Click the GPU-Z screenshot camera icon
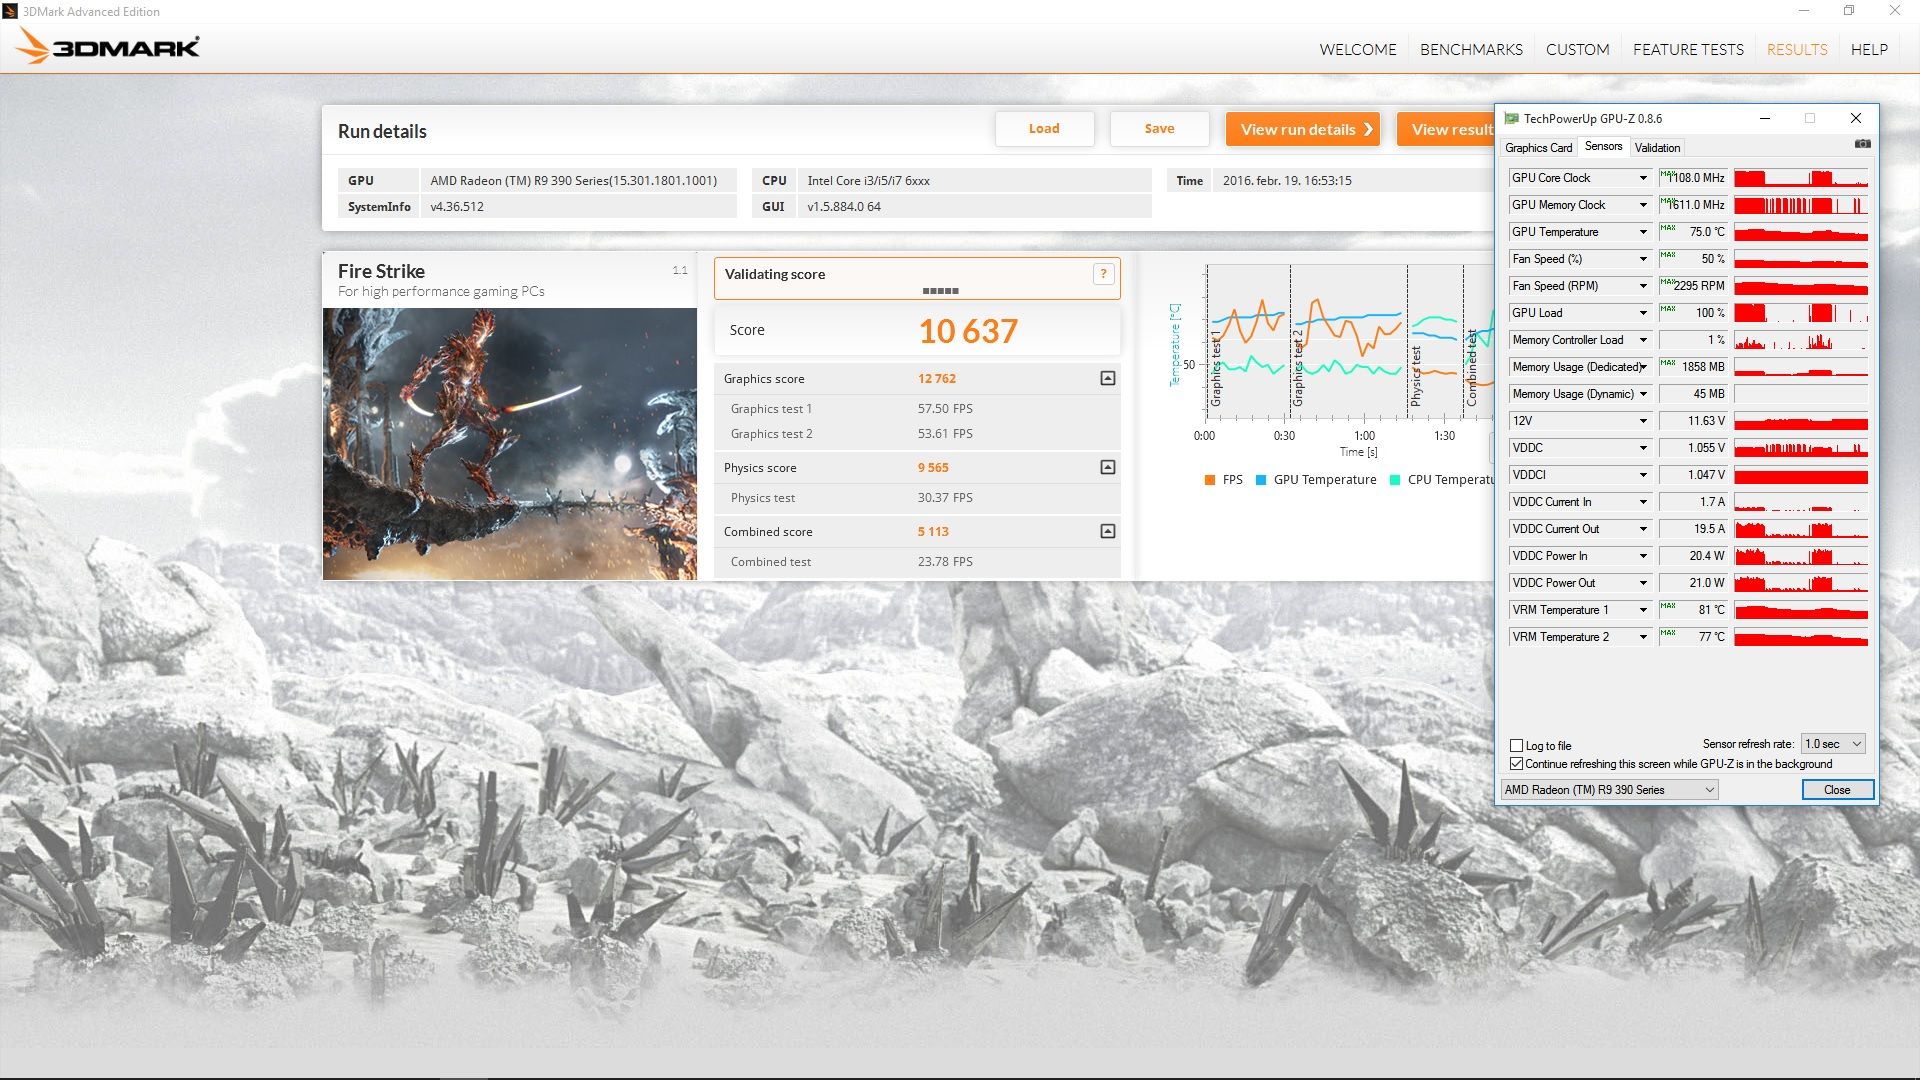The image size is (1920, 1080). click(x=1862, y=144)
